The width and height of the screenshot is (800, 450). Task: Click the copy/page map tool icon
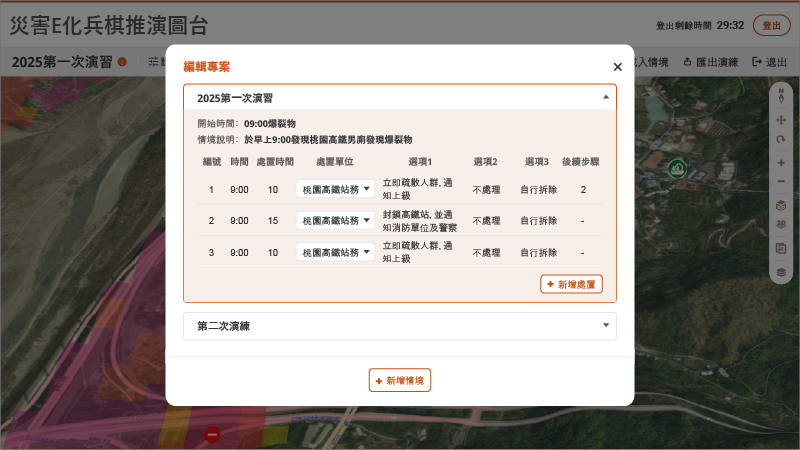[x=781, y=248]
